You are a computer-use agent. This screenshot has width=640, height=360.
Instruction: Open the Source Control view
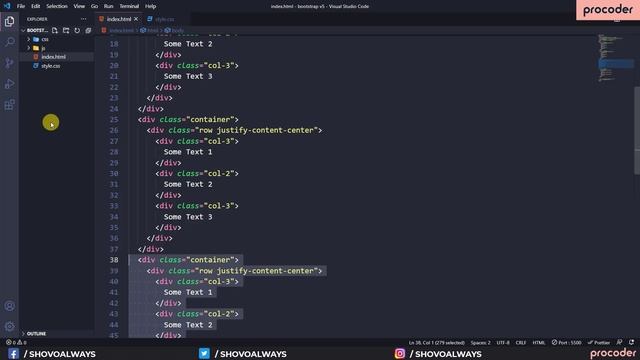coord(9,63)
